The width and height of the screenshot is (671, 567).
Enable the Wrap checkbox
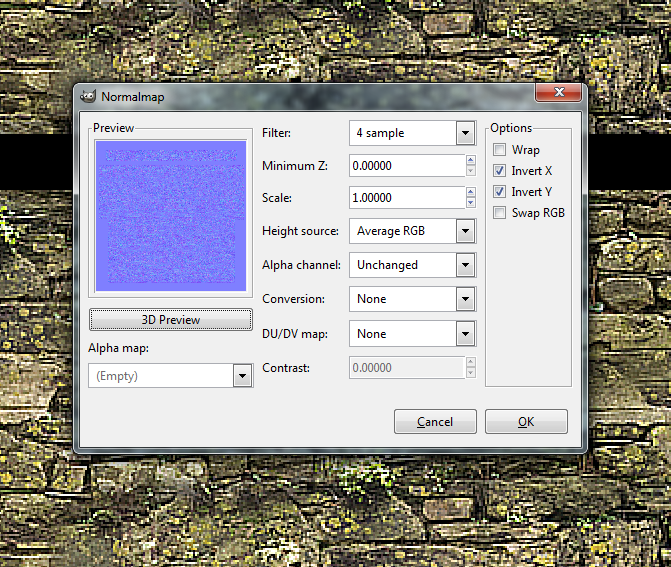pos(499,150)
